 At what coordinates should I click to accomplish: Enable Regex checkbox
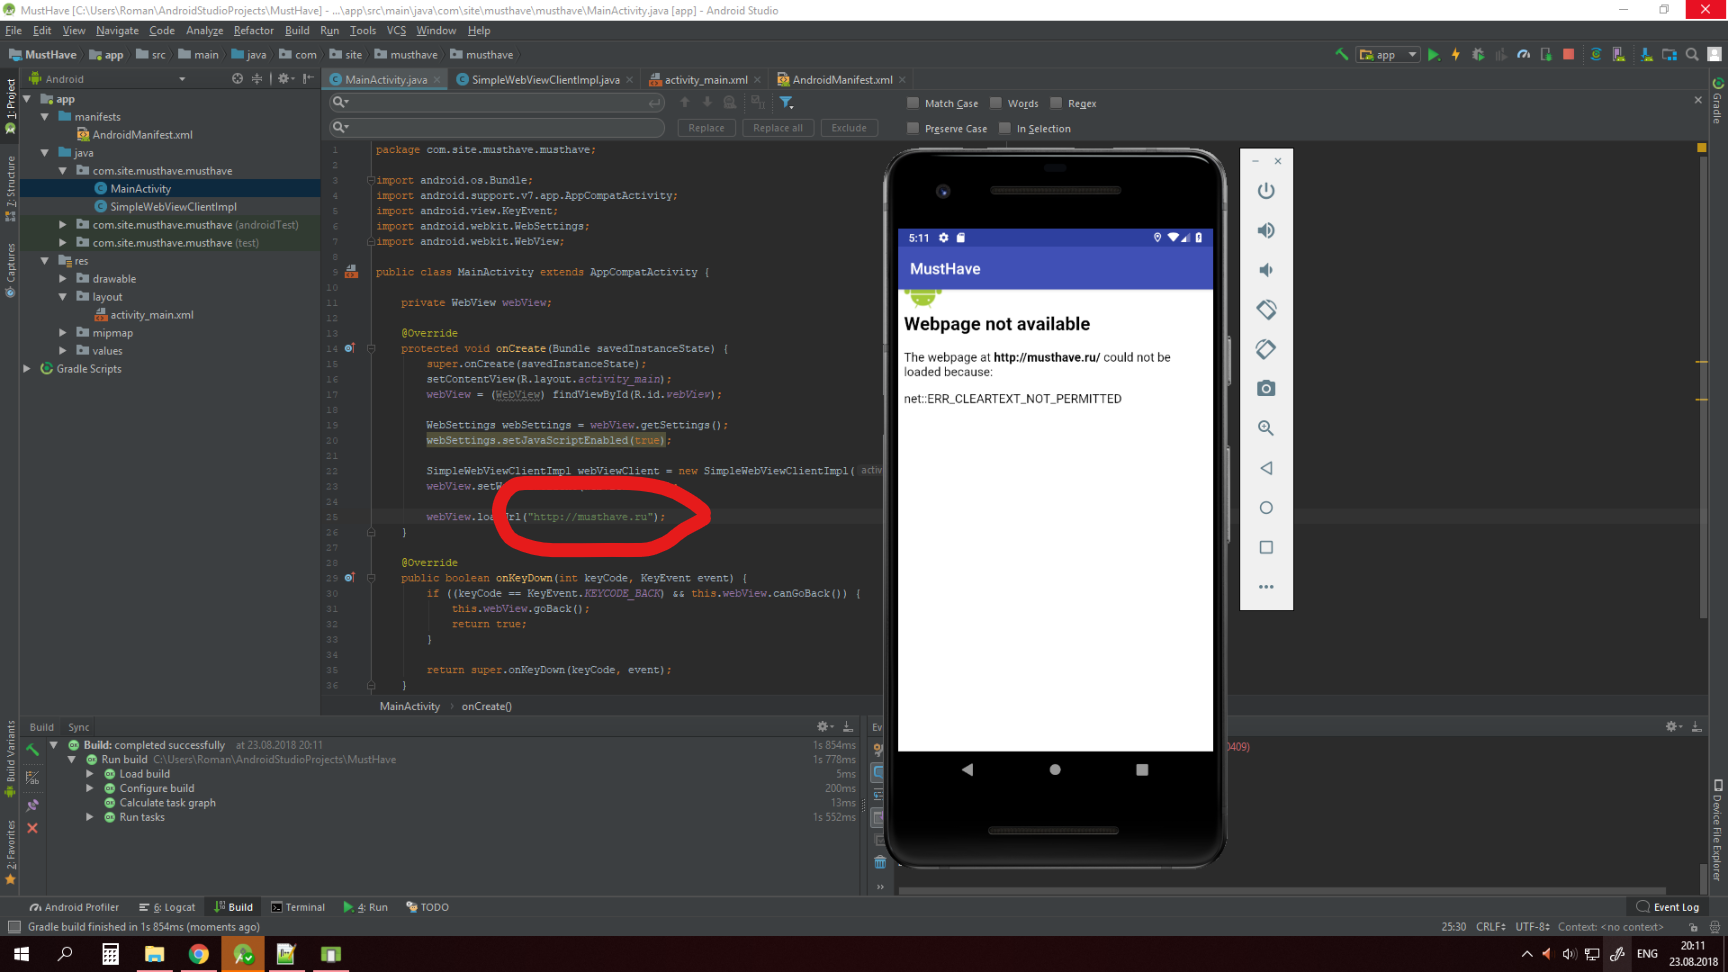coord(1056,103)
